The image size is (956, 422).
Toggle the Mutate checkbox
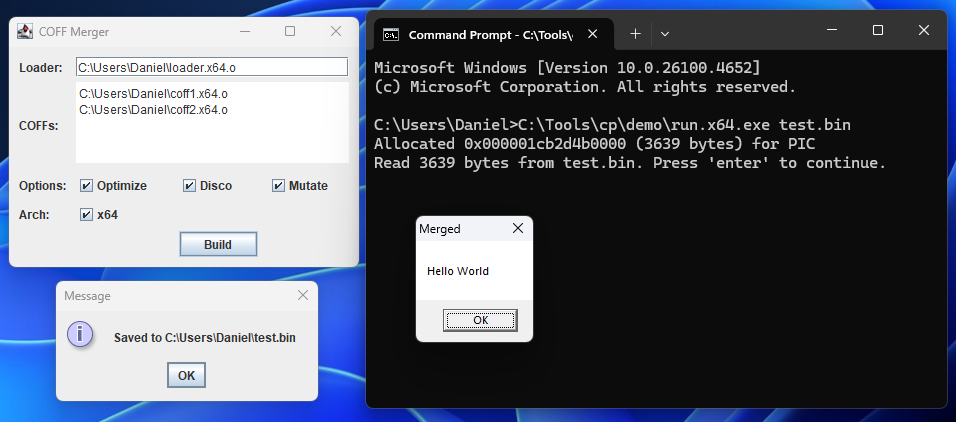pyautogui.click(x=278, y=186)
